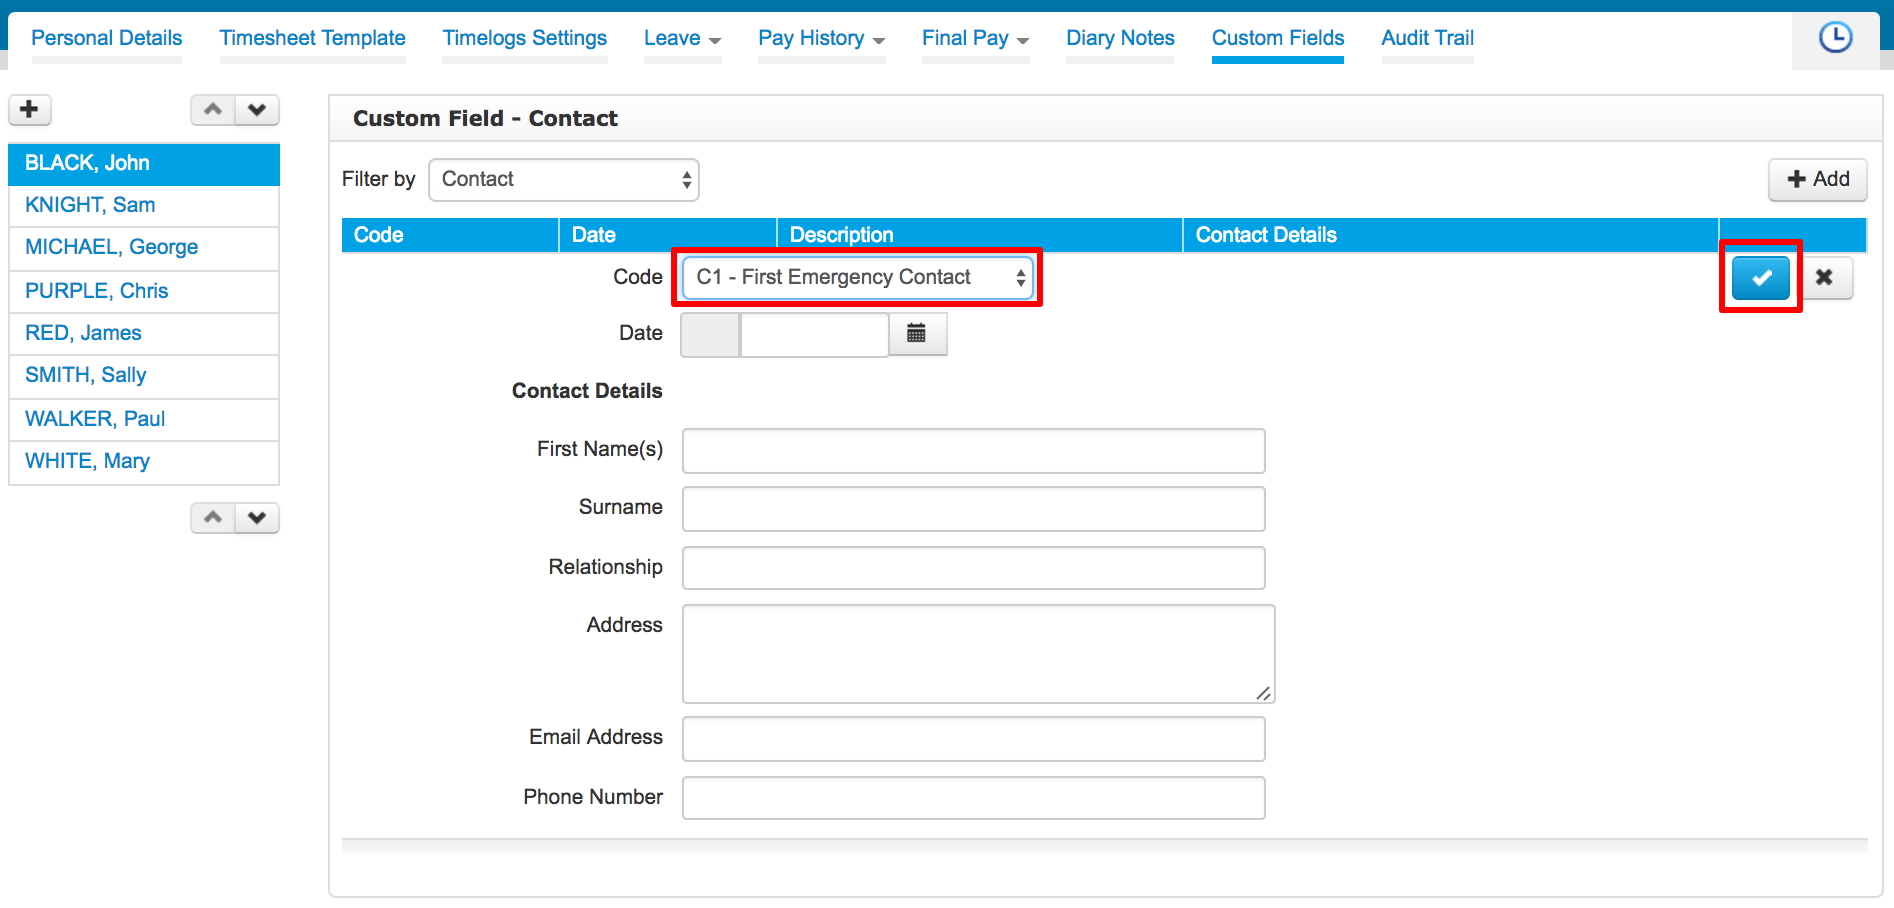The height and width of the screenshot is (908, 1894).
Task: Select employee PURPLE, Chris
Action: click(x=144, y=291)
